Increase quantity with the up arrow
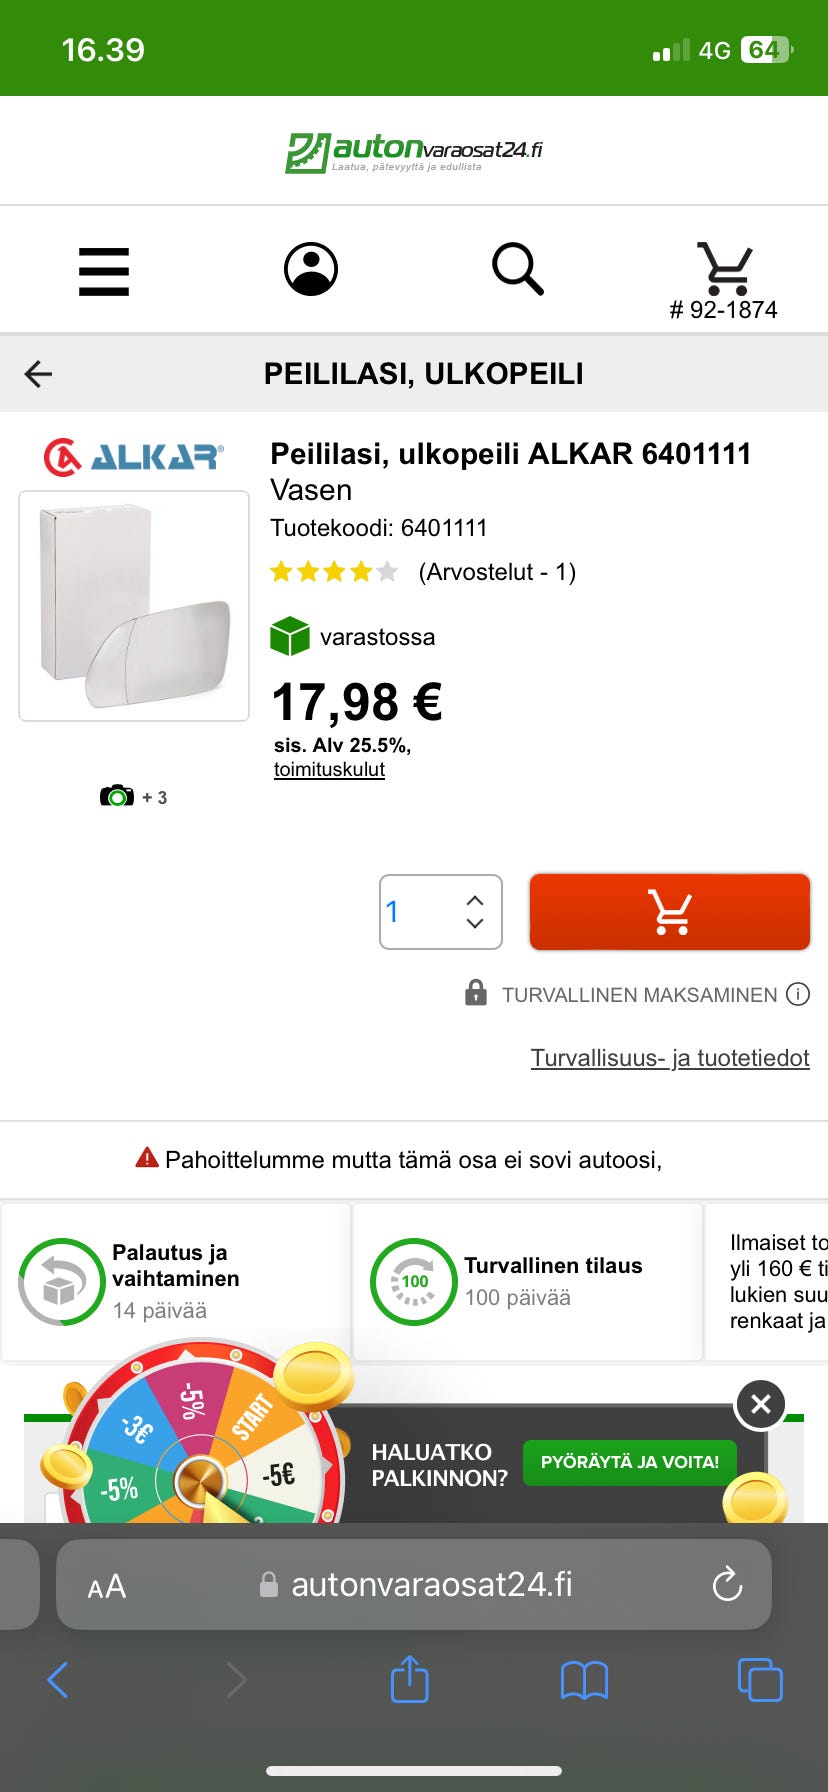 (475, 900)
